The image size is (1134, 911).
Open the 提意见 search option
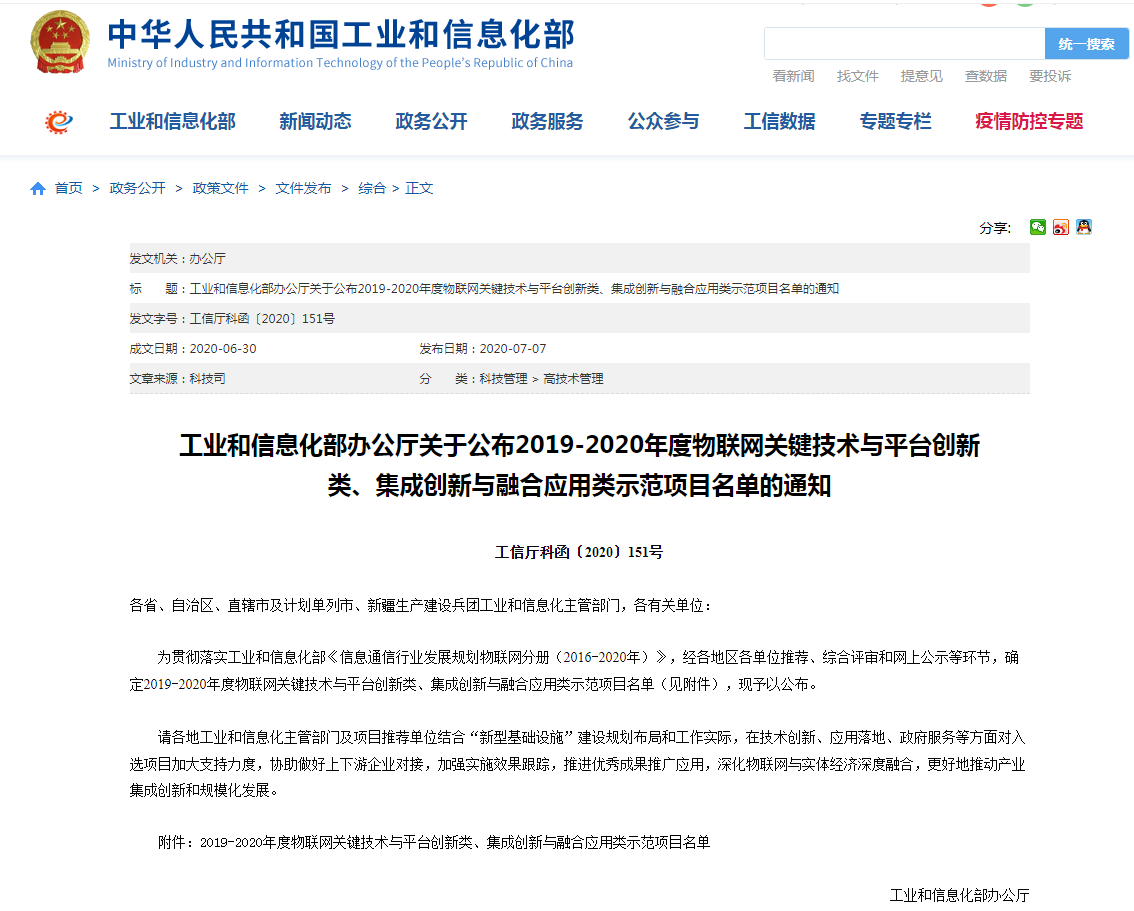point(921,76)
